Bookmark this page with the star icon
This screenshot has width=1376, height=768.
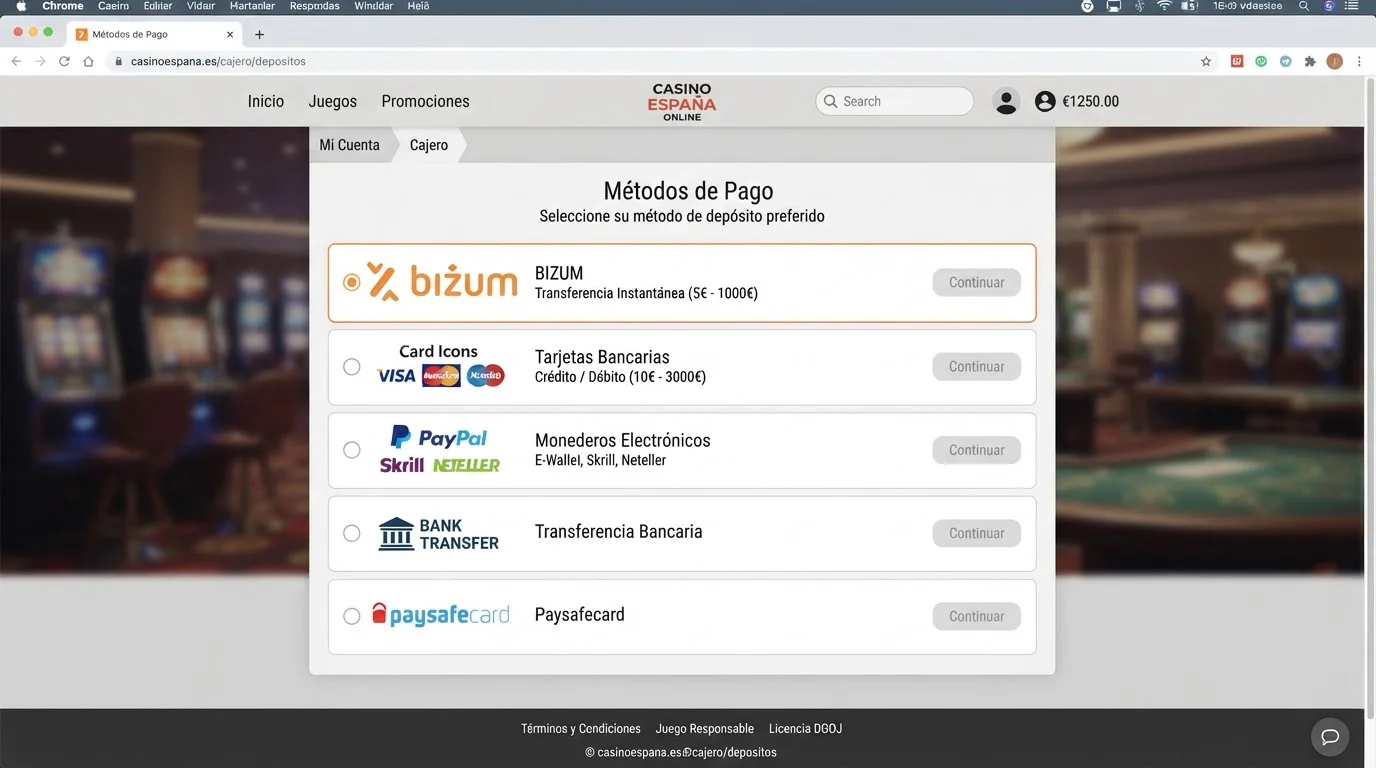click(1206, 61)
